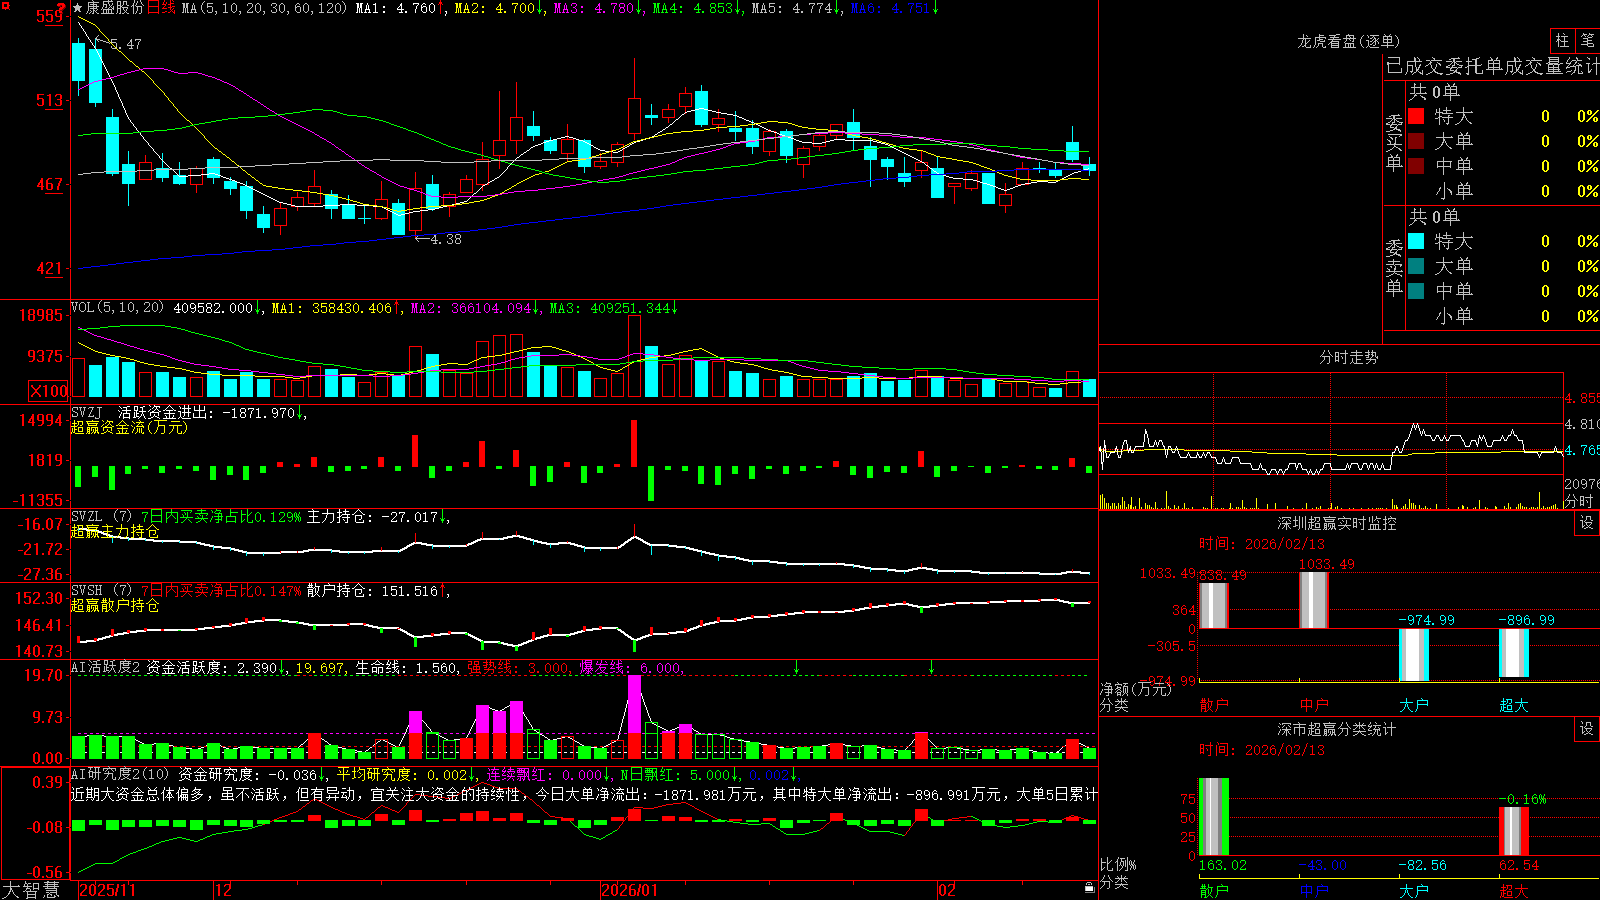Click the MA(5,10,20,30,60,120) parameters label
The width and height of the screenshot is (1600, 900).
[x=264, y=8]
